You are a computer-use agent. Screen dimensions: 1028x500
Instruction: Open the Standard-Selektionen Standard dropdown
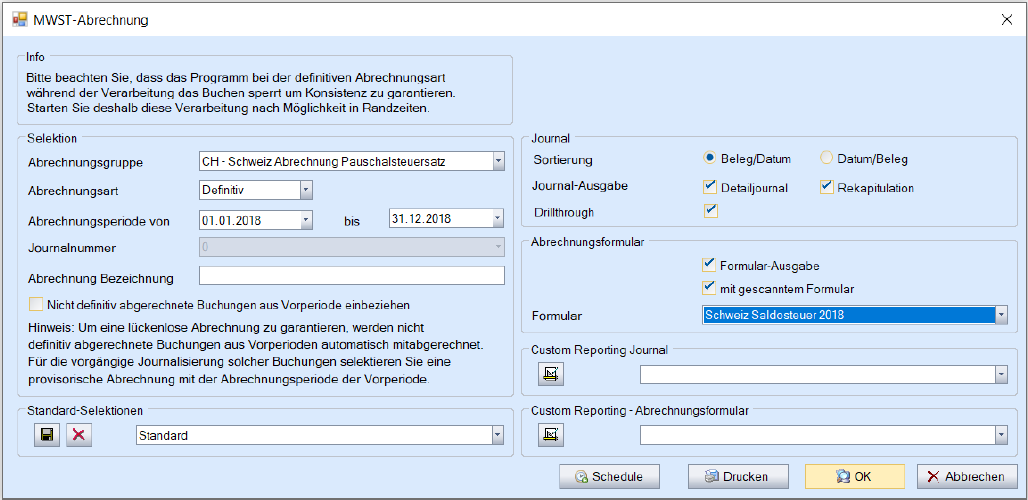point(498,435)
